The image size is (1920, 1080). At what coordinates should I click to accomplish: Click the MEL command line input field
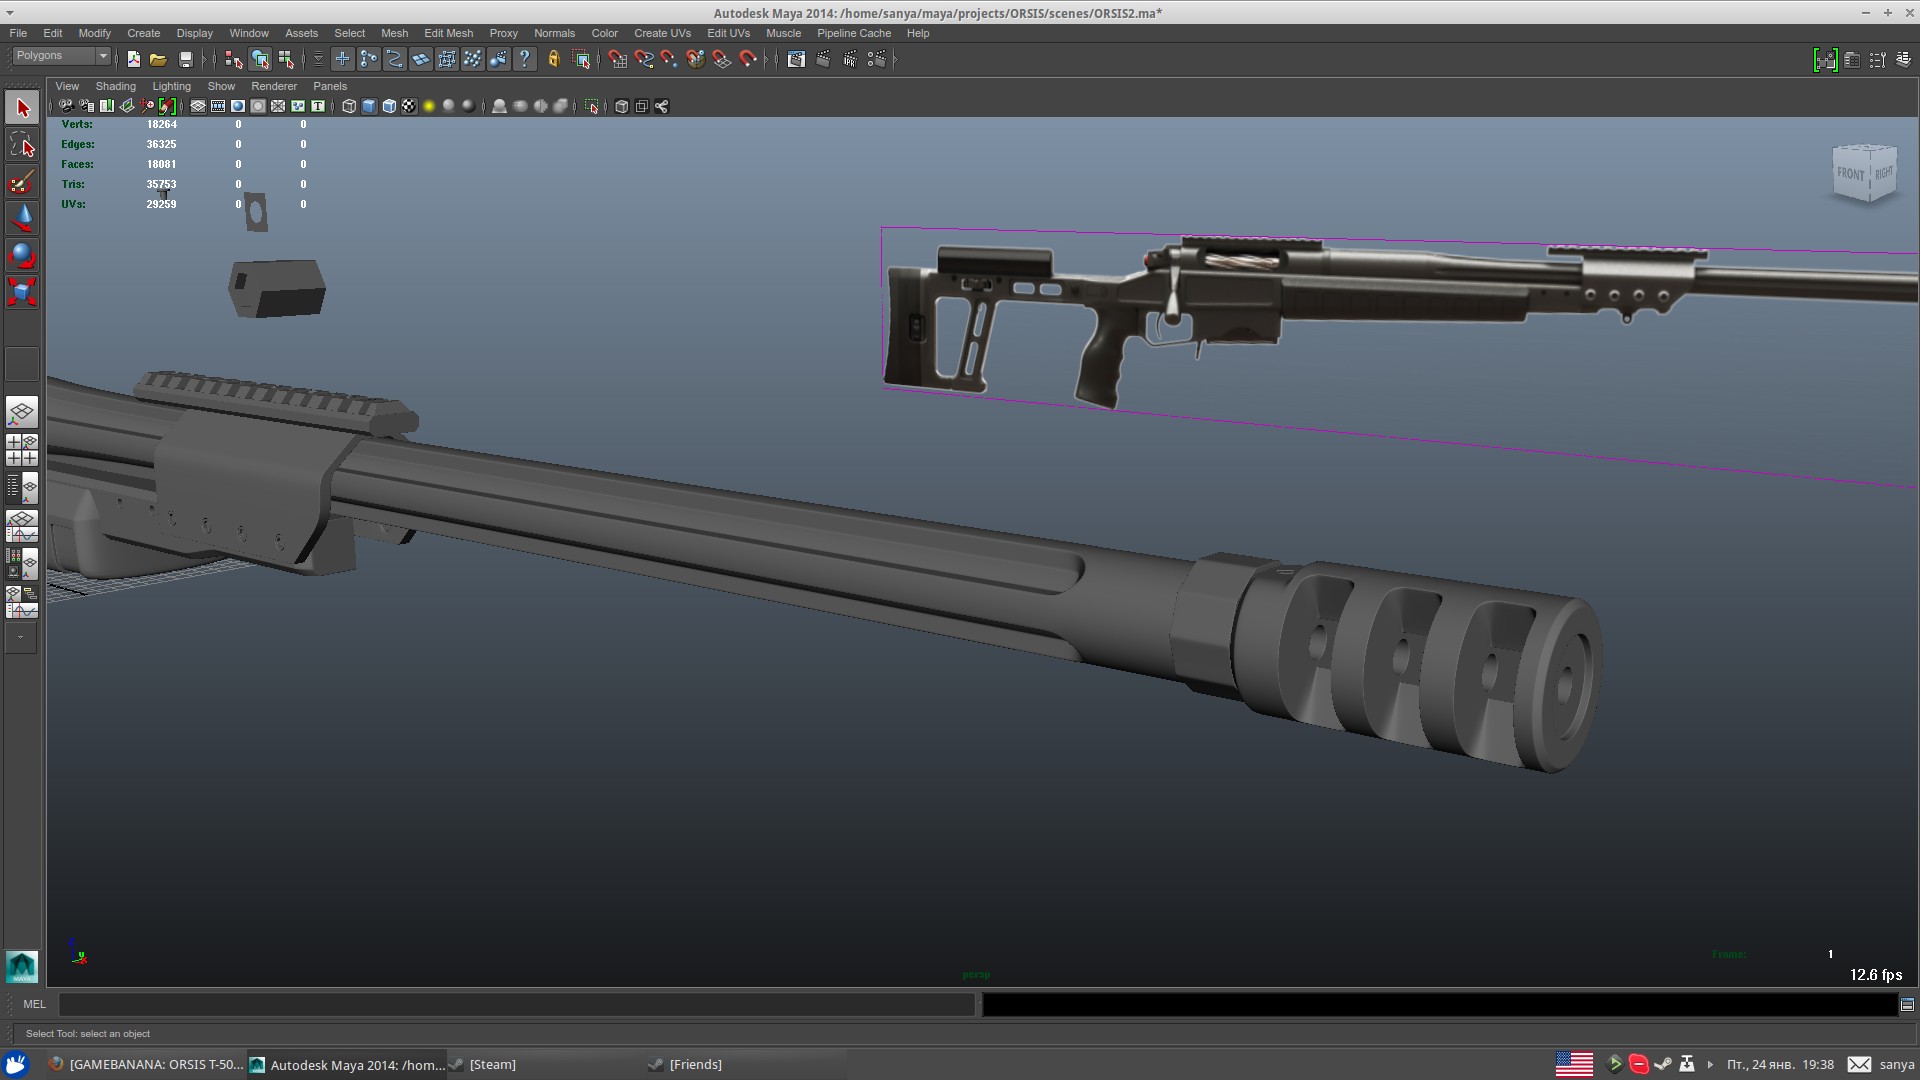[517, 1004]
